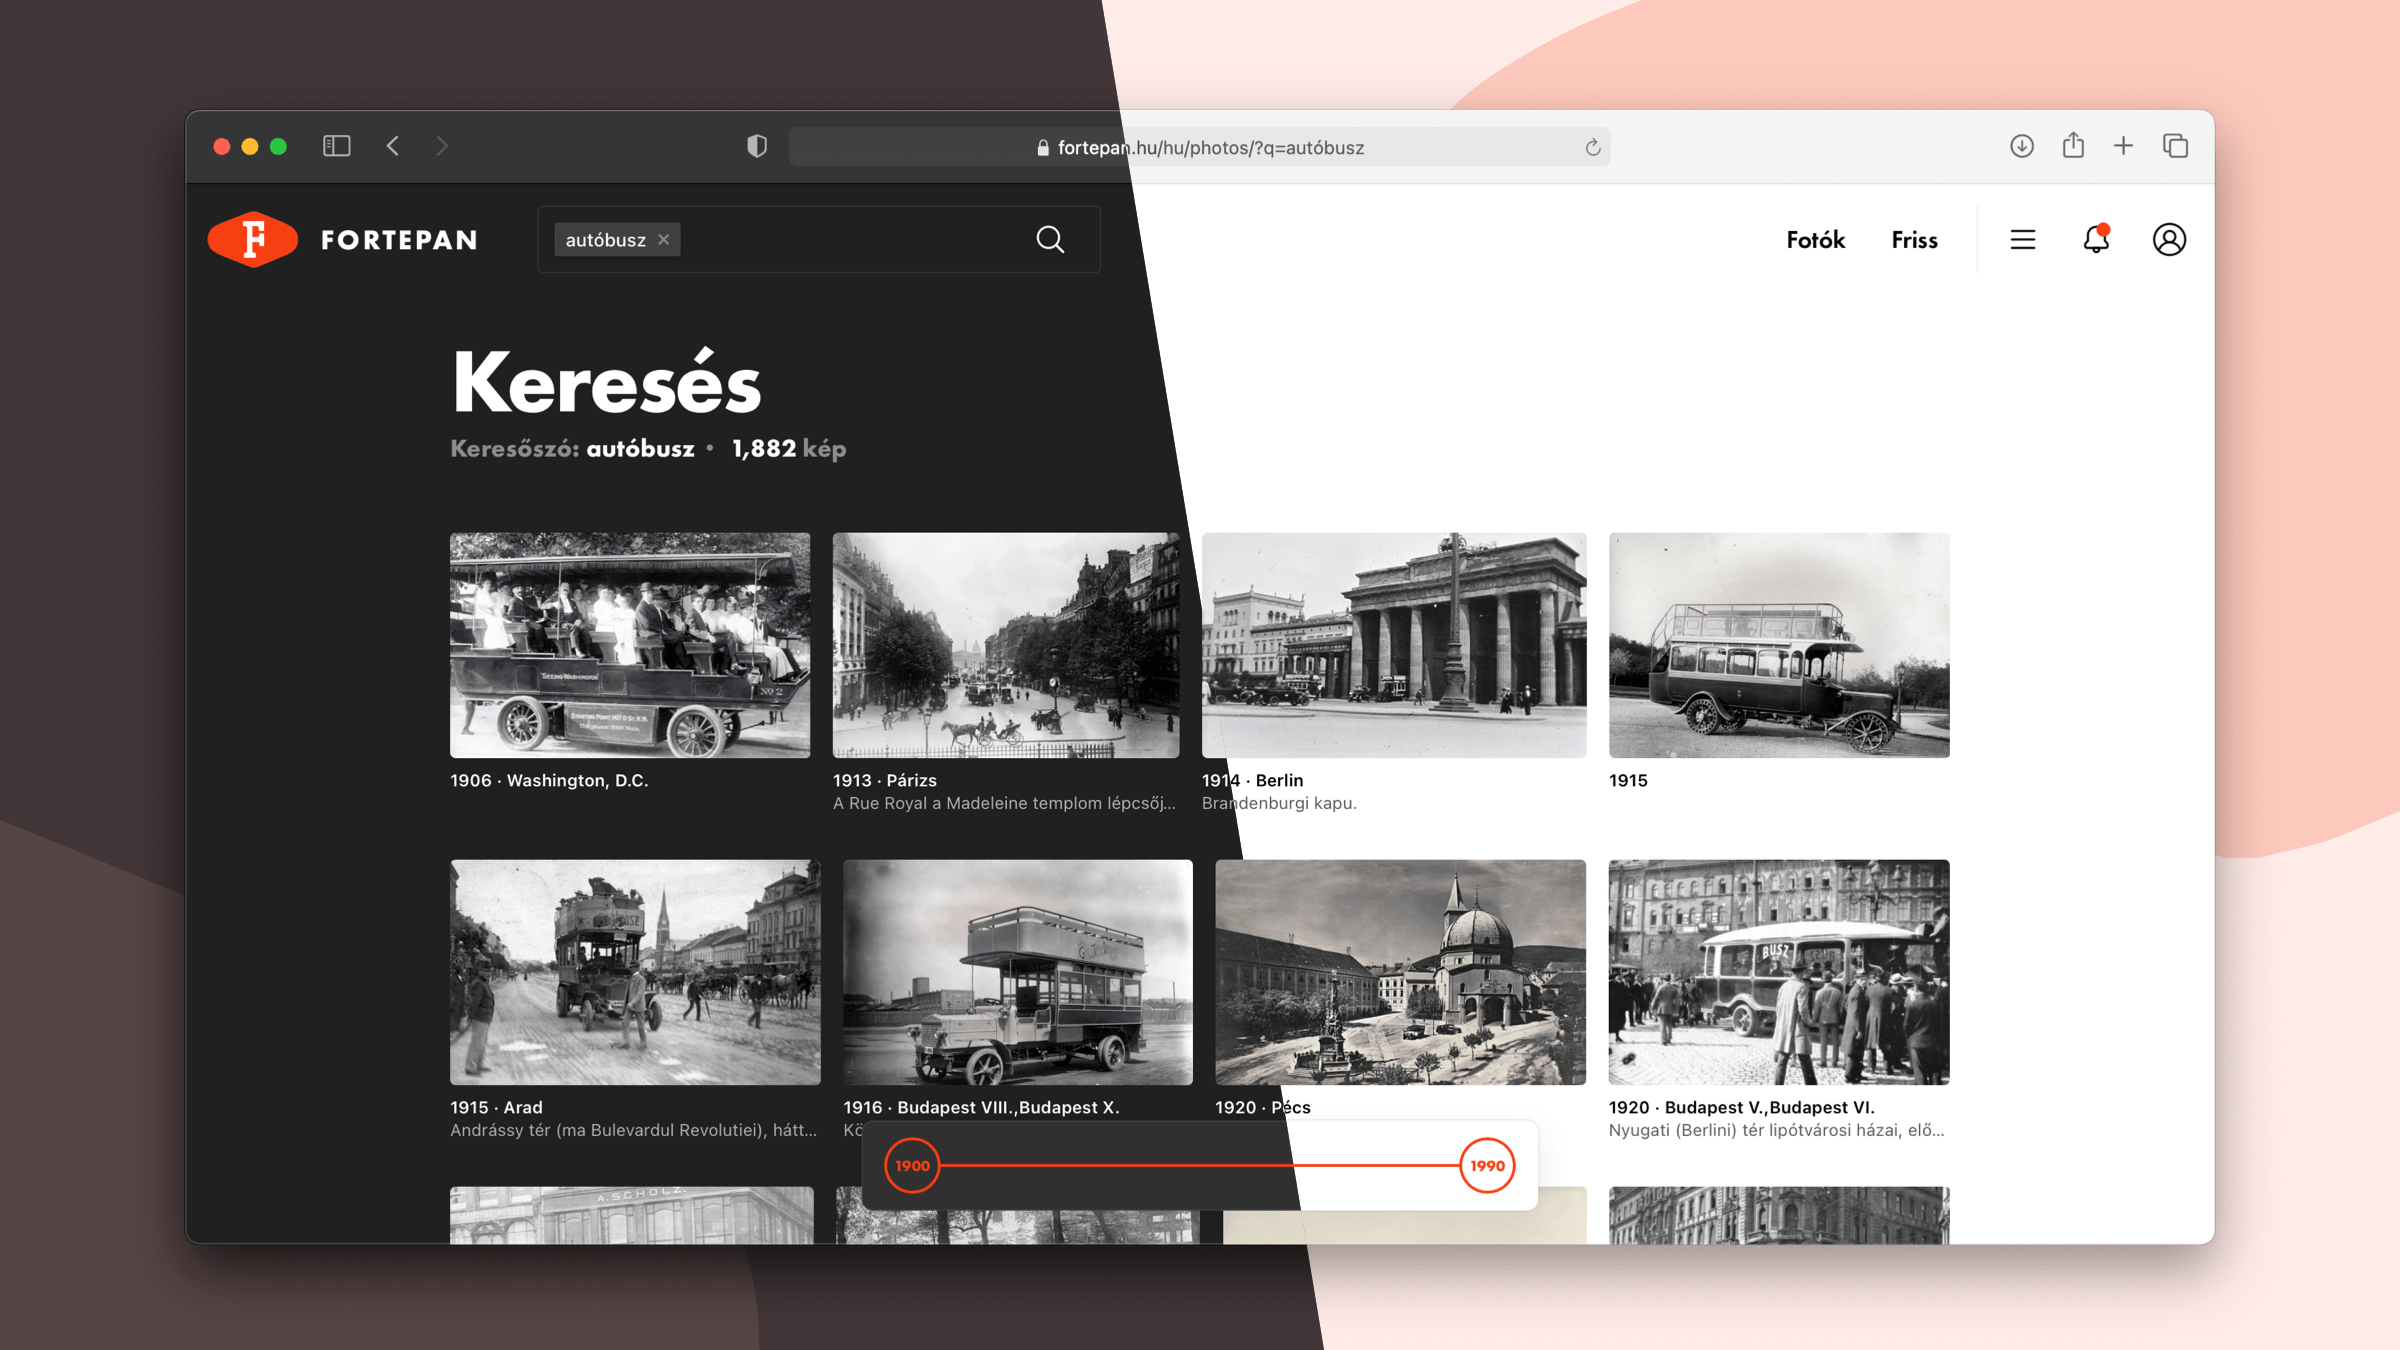Screen dimensions: 2400x1350
Task: Open the A. SCHOLZ storefront photo
Action: pos(632,1215)
